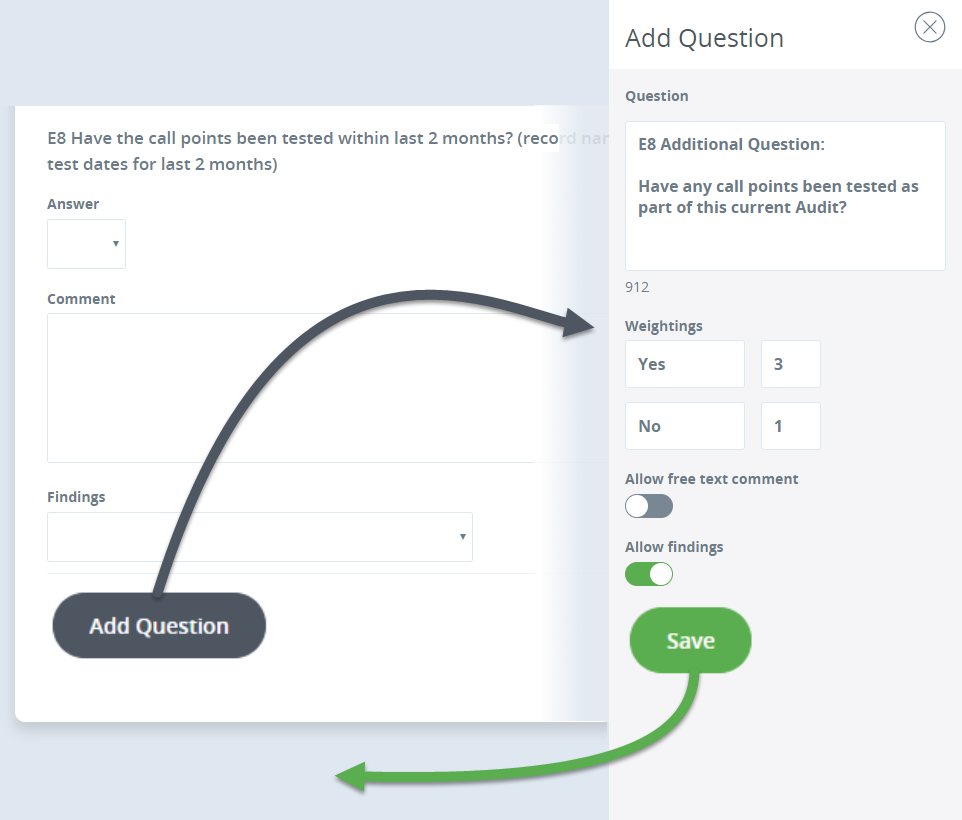Click the Comment text box
This screenshot has height=820, width=962.
(290, 387)
